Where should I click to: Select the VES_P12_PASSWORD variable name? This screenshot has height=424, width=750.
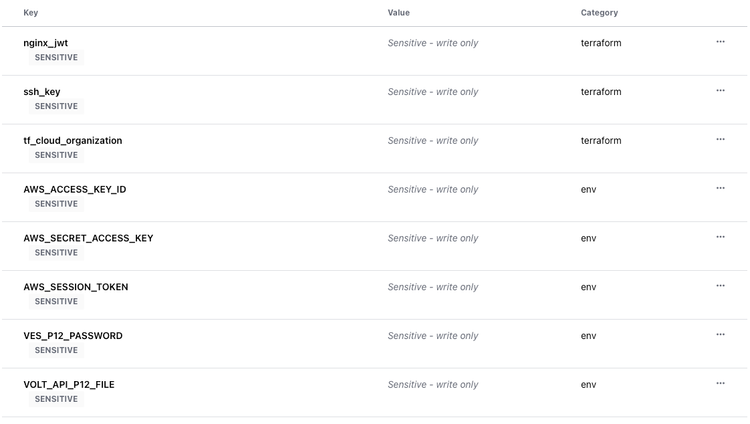point(73,336)
